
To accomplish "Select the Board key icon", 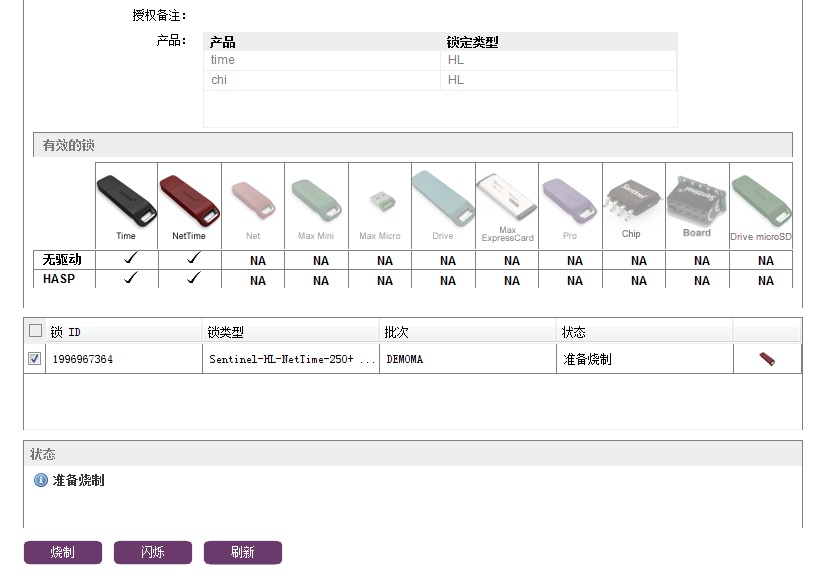I will click(697, 201).
